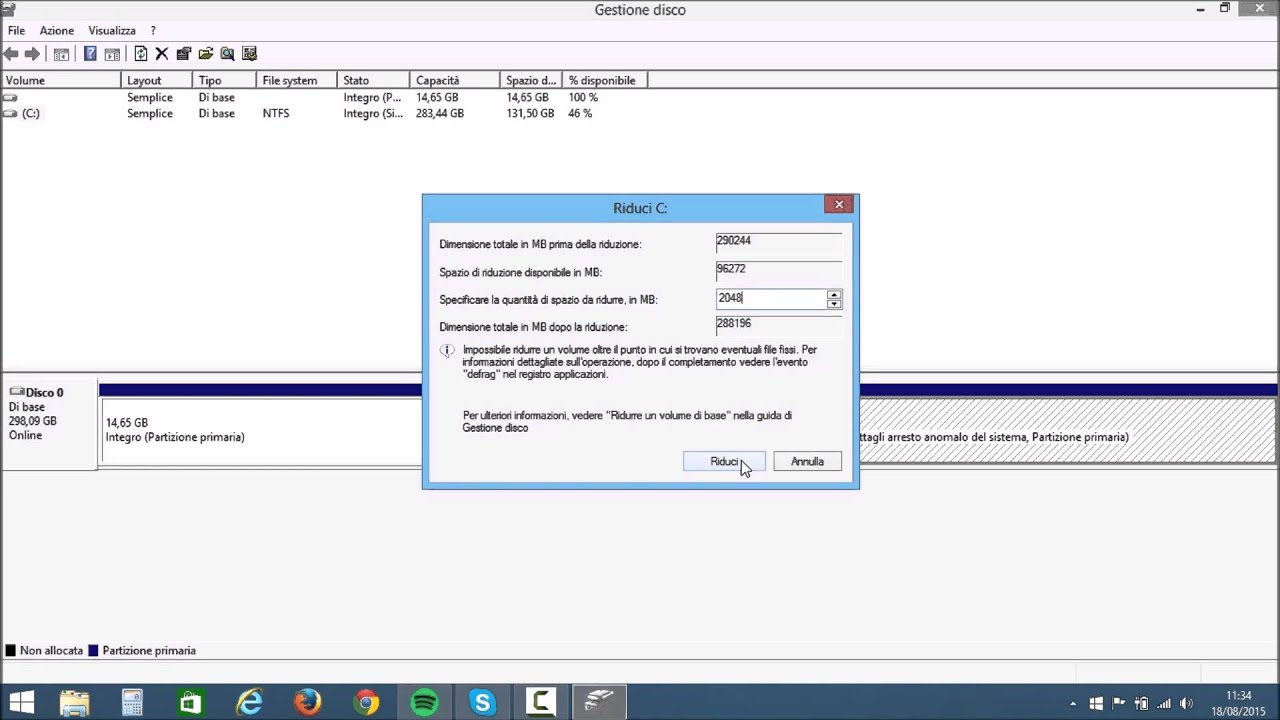The image size is (1280, 720).
Task: Click the Back arrow in the toolbar
Action: [x=11, y=54]
